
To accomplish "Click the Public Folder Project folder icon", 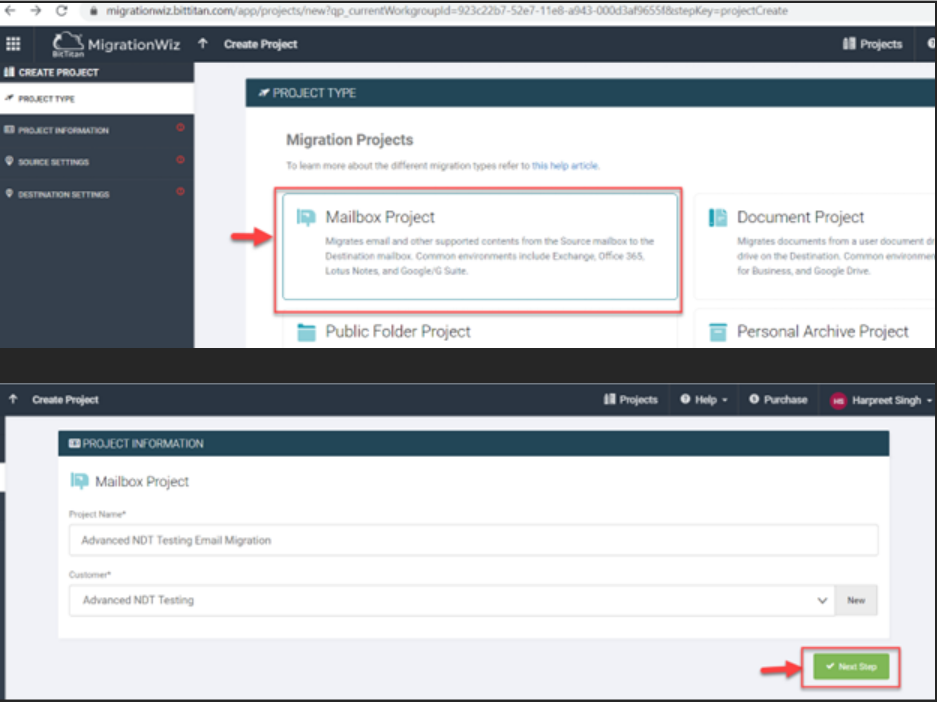I will [306, 332].
